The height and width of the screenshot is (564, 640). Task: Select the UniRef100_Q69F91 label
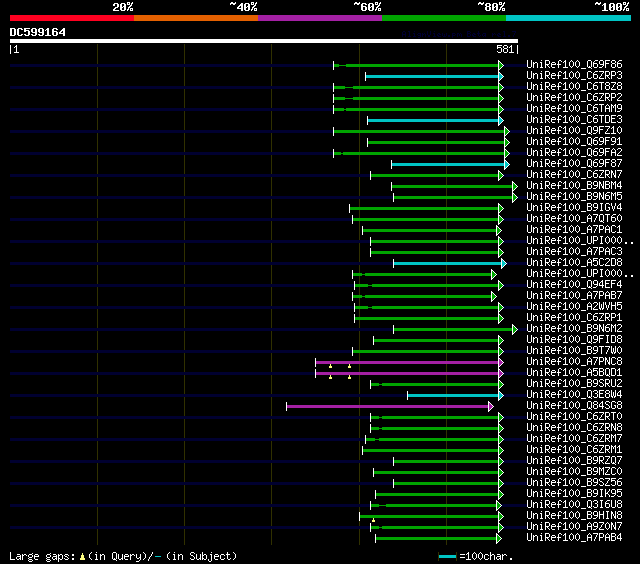[x=574, y=142]
